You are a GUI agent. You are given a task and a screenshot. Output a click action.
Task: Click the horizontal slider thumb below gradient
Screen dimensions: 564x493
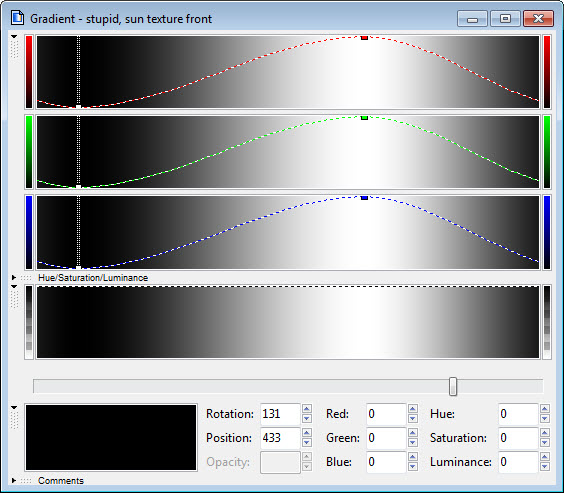453,387
